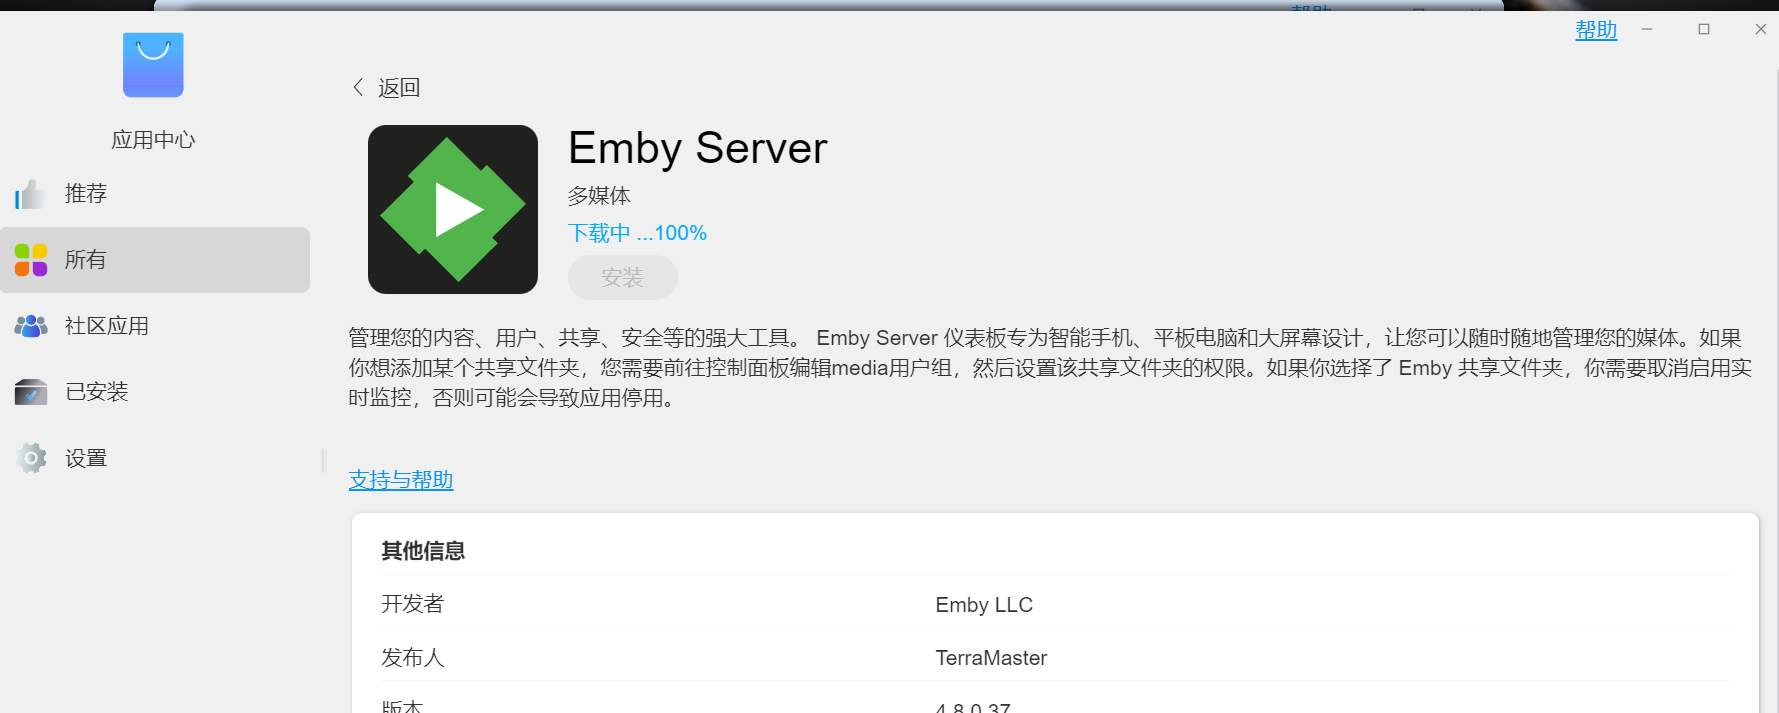Click the 下载中 ...100% progress text

(x=637, y=233)
